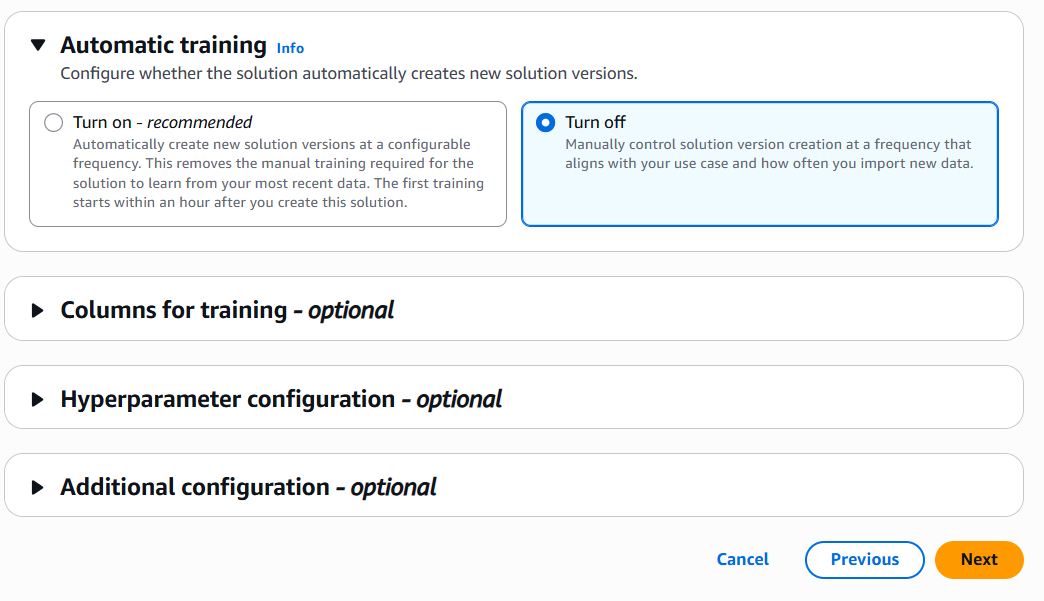Image resolution: width=1044 pixels, height=601 pixels.
Task: Click the 'Automatic training' section heading
Action: (x=163, y=45)
